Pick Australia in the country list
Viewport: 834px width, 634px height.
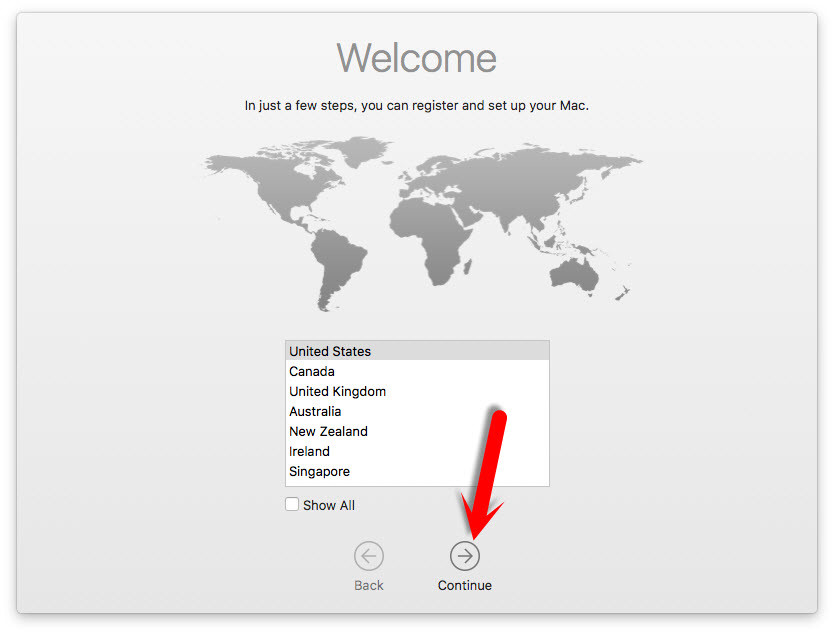[x=417, y=411]
